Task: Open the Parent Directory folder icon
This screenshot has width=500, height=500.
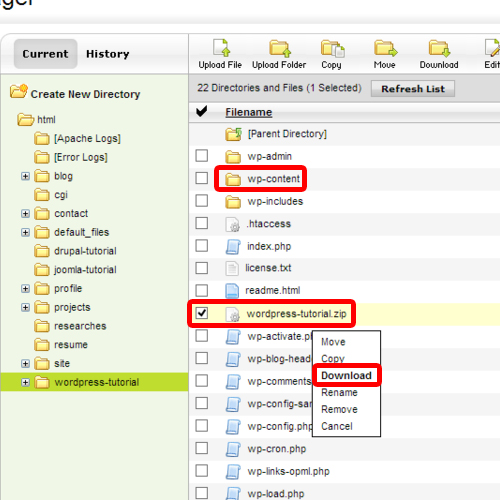Action: point(233,134)
